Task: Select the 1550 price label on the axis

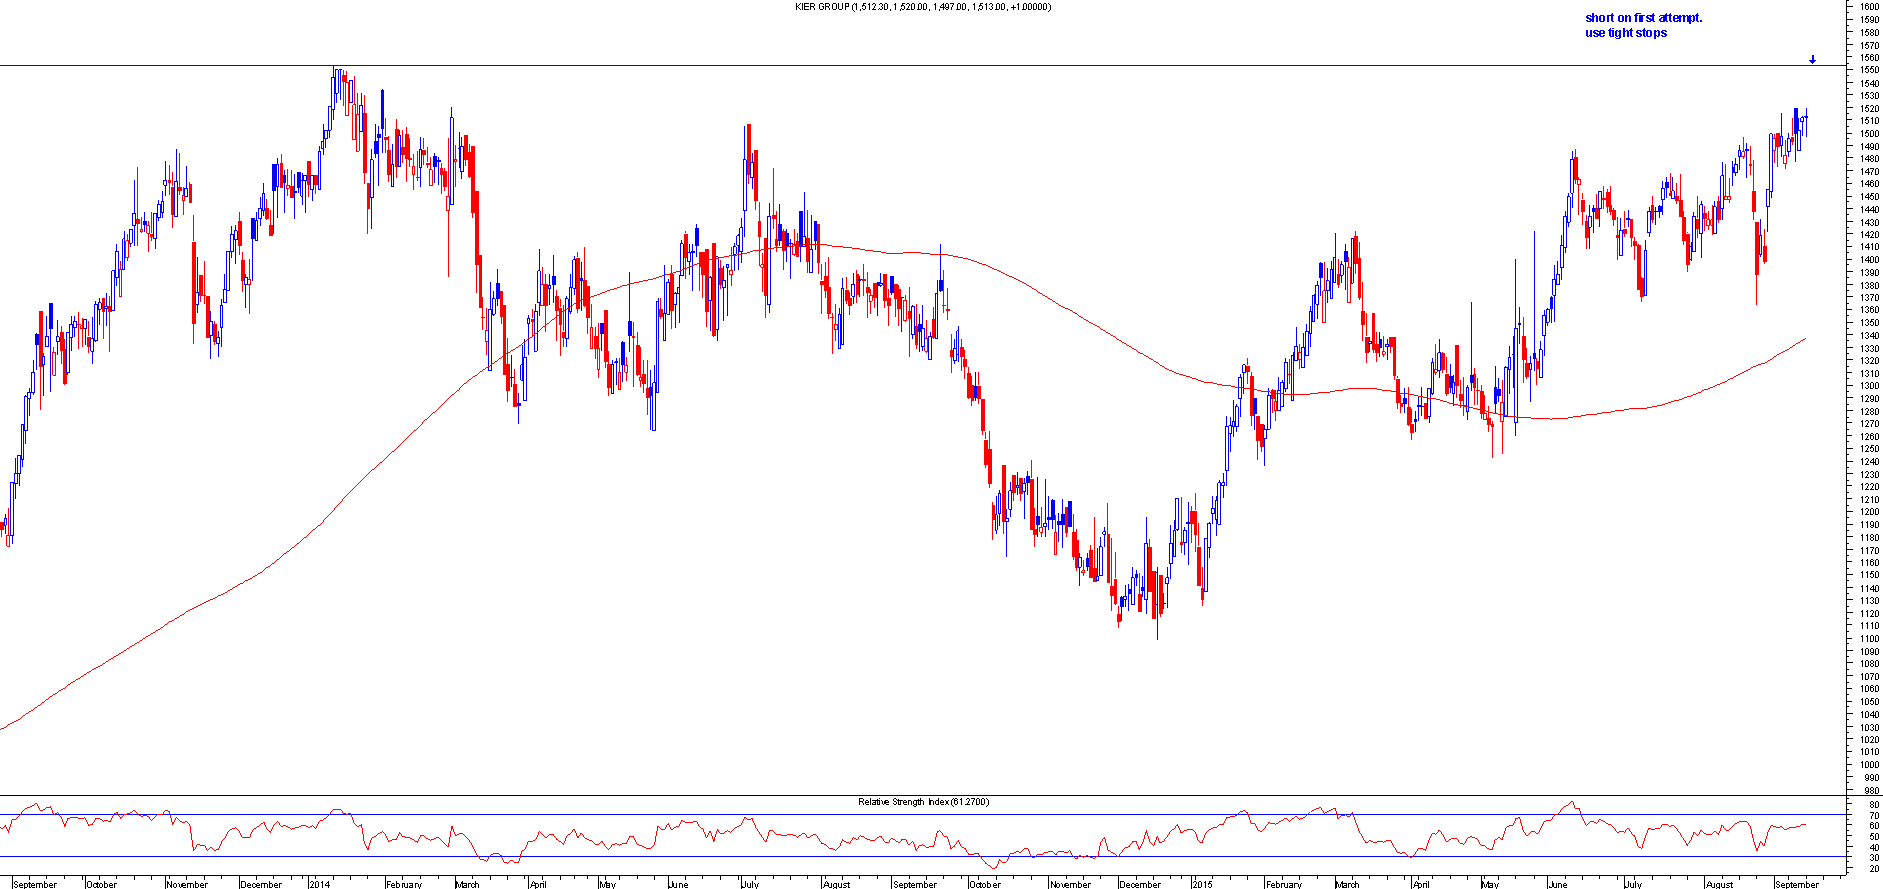Action: click(1868, 70)
